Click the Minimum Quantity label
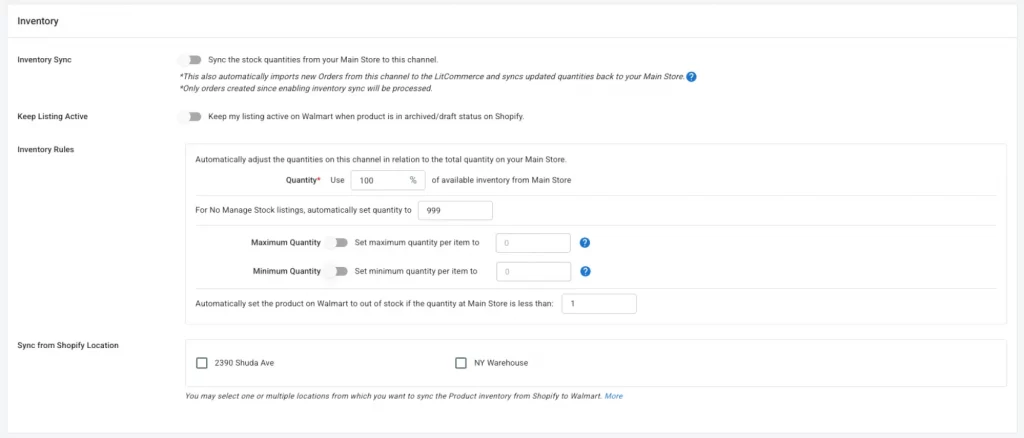This screenshot has width=1024, height=438. tap(287, 271)
